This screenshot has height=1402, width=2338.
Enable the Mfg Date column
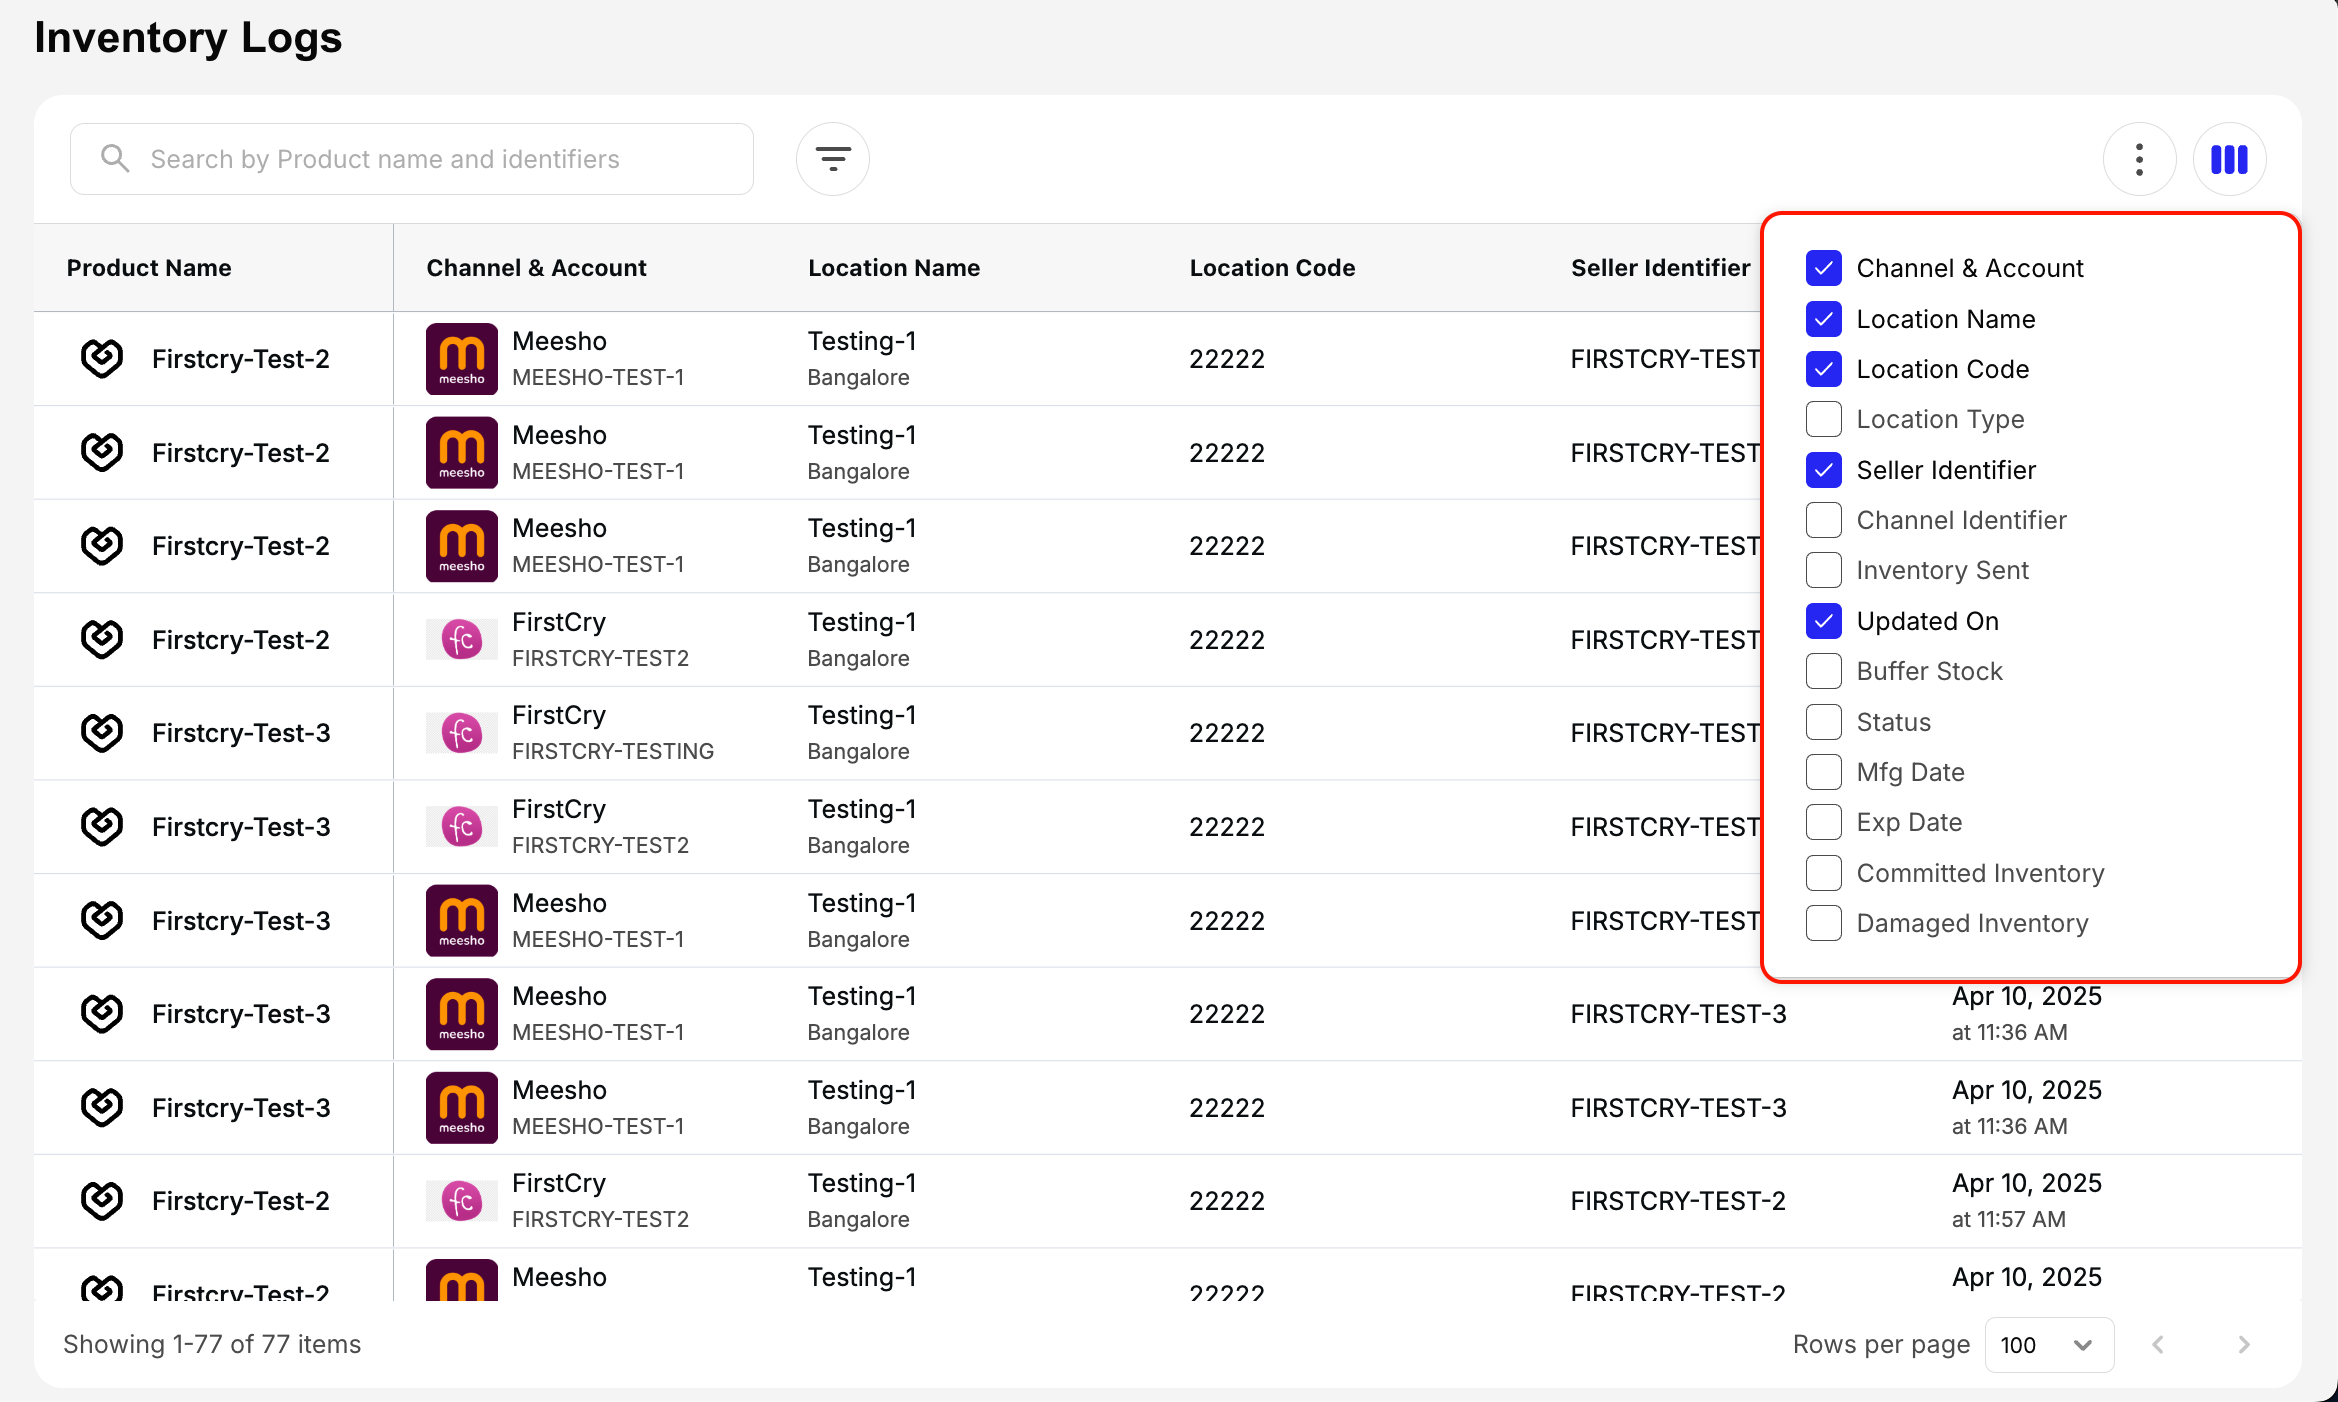point(1823,772)
